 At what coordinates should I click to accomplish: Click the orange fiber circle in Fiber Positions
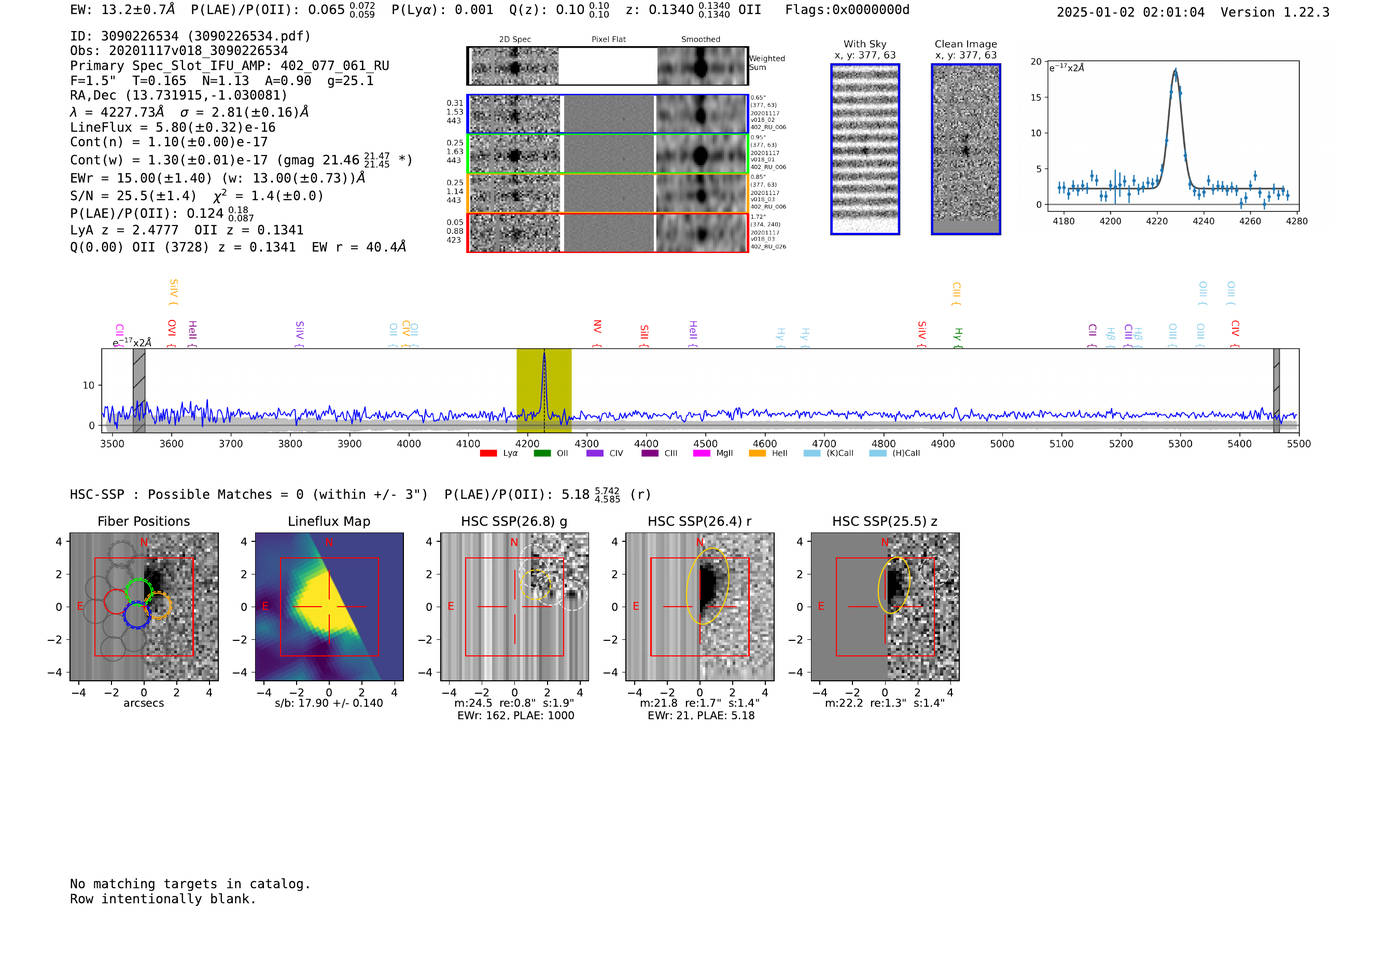coord(159,605)
